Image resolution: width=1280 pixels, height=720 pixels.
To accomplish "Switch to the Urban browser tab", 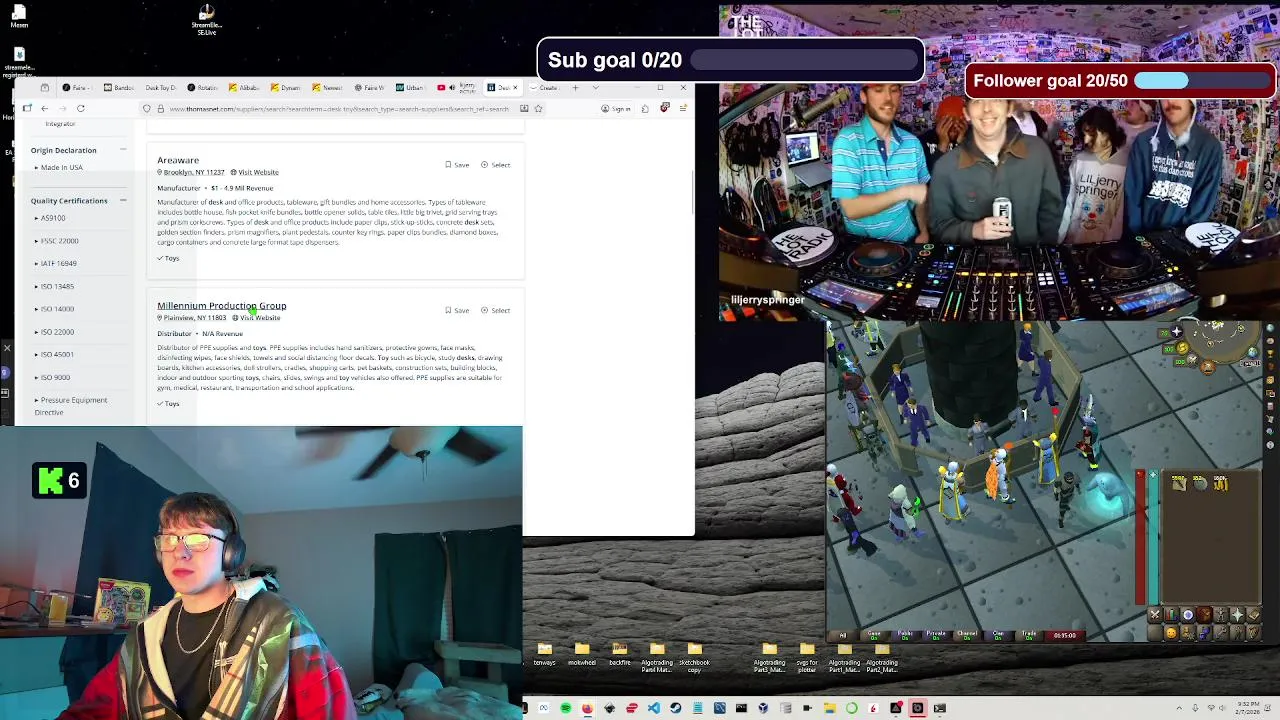I will pos(410,87).
